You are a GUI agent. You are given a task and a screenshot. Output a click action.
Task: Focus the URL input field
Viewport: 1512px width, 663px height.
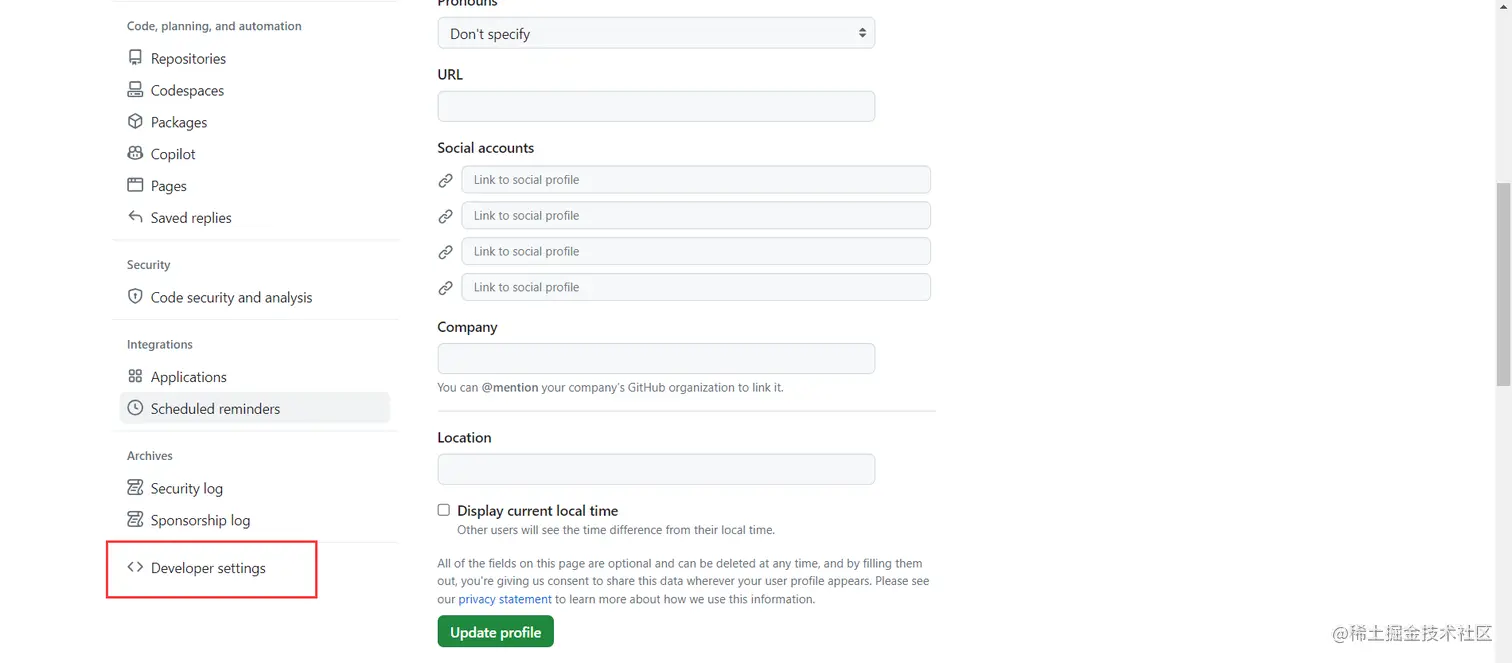click(x=656, y=106)
